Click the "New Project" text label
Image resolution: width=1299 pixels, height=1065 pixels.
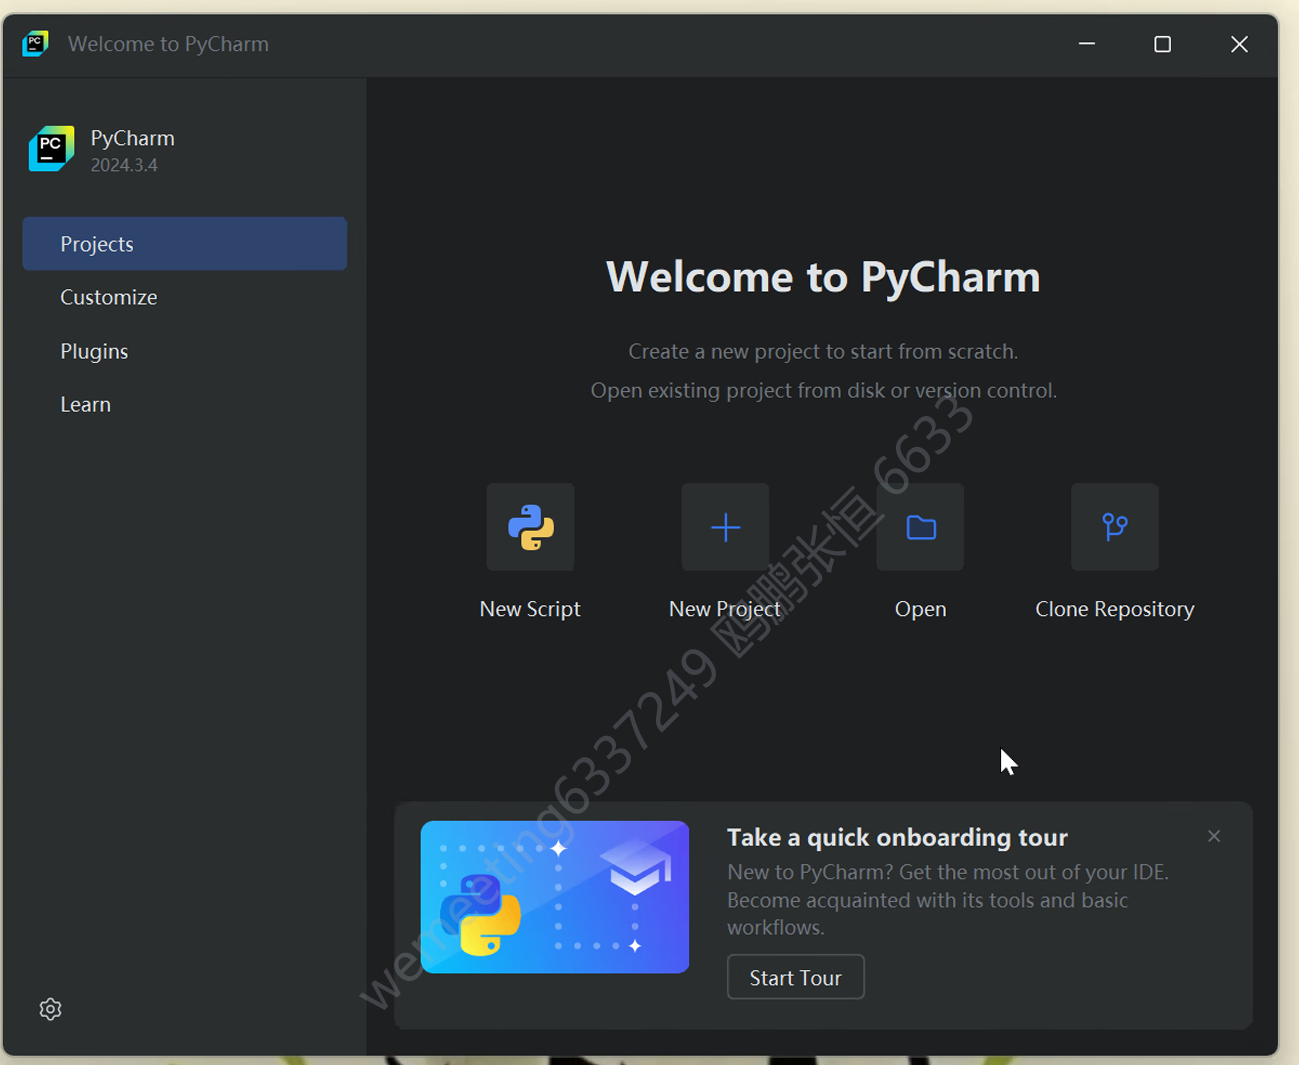pos(725,609)
